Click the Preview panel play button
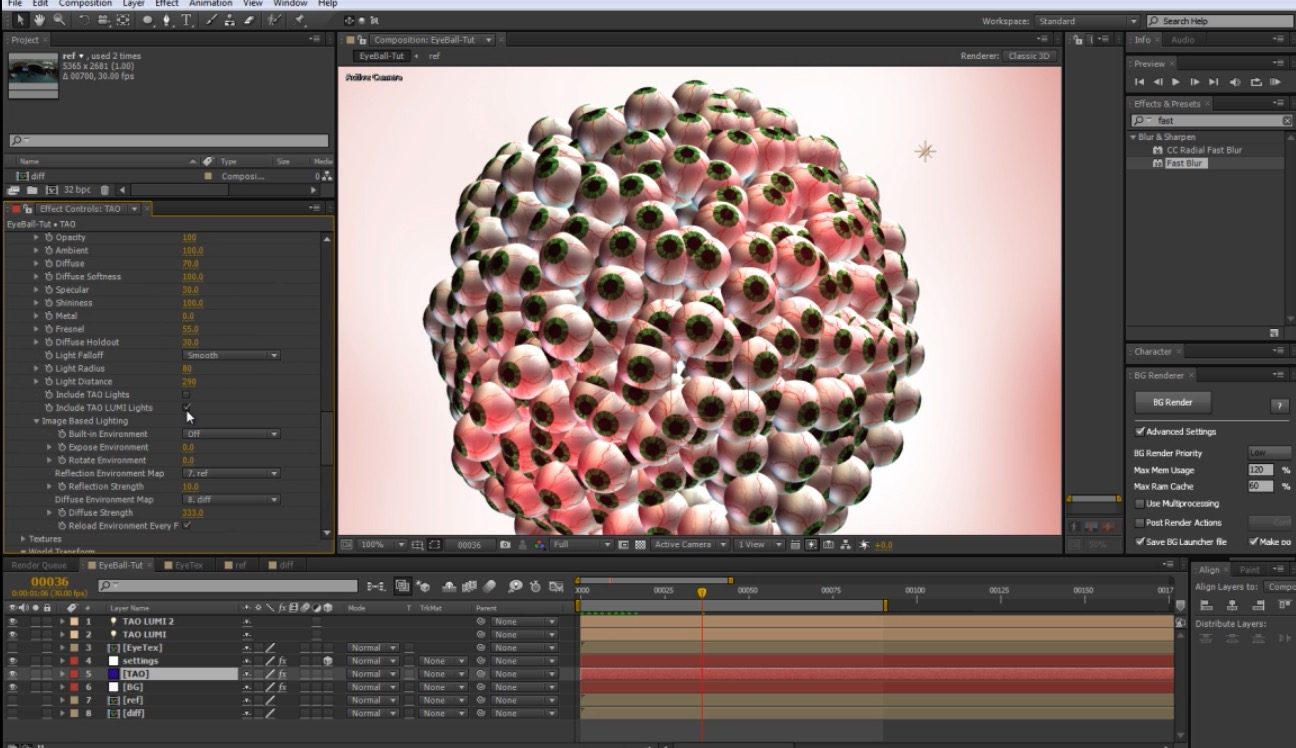 click(1176, 82)
